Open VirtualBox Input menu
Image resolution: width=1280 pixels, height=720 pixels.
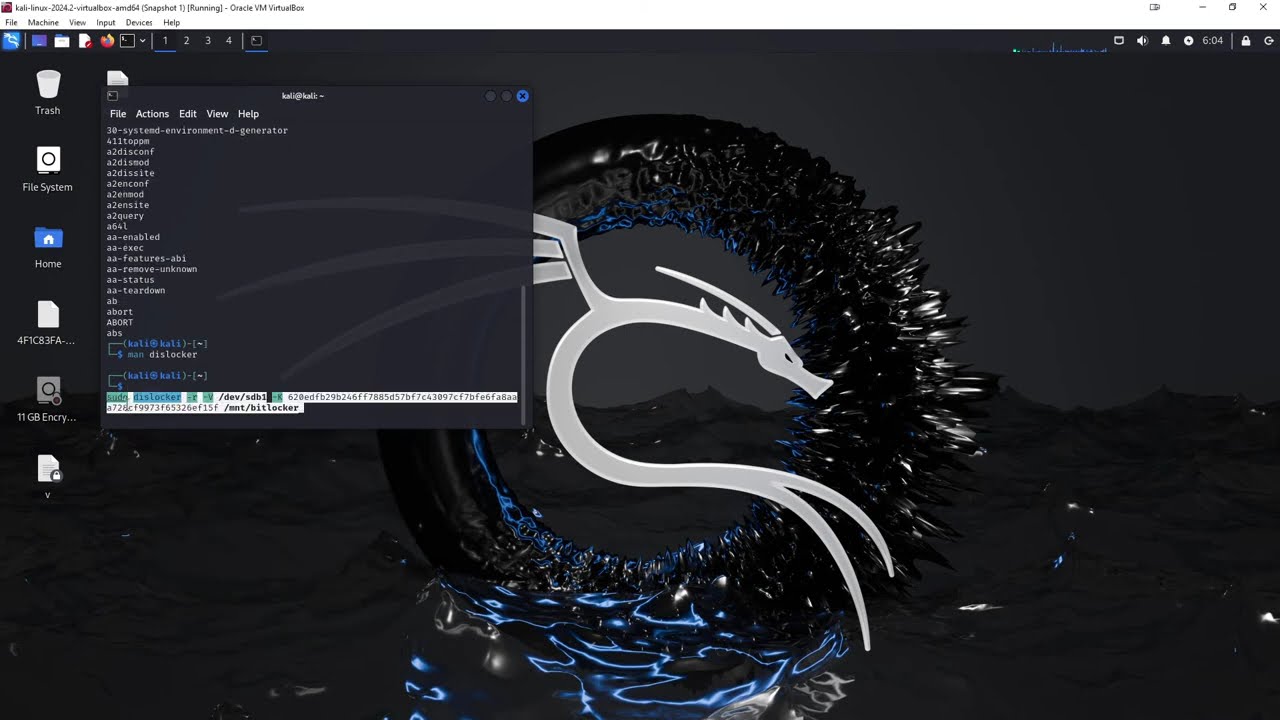point(105,22)
